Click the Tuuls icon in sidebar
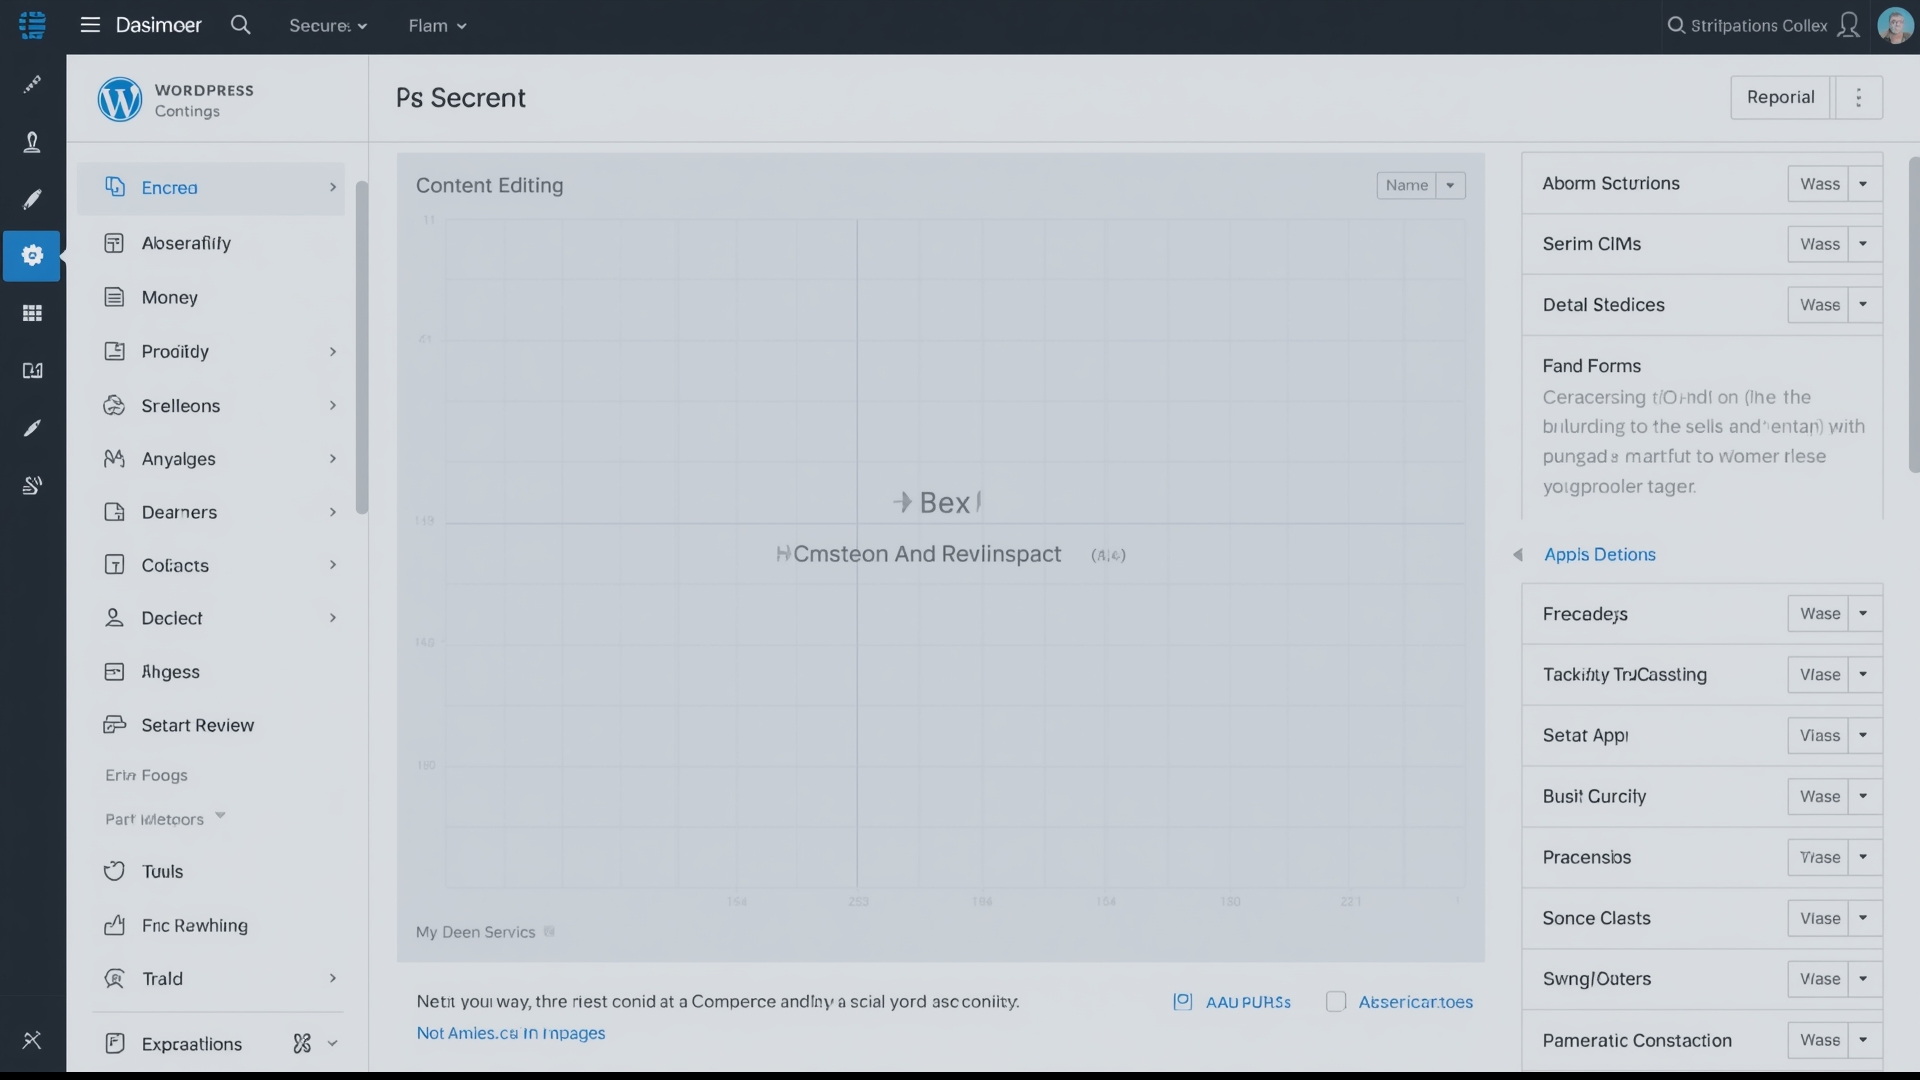This screenshot has width=1920, height=1080. (x=114, y=871)
